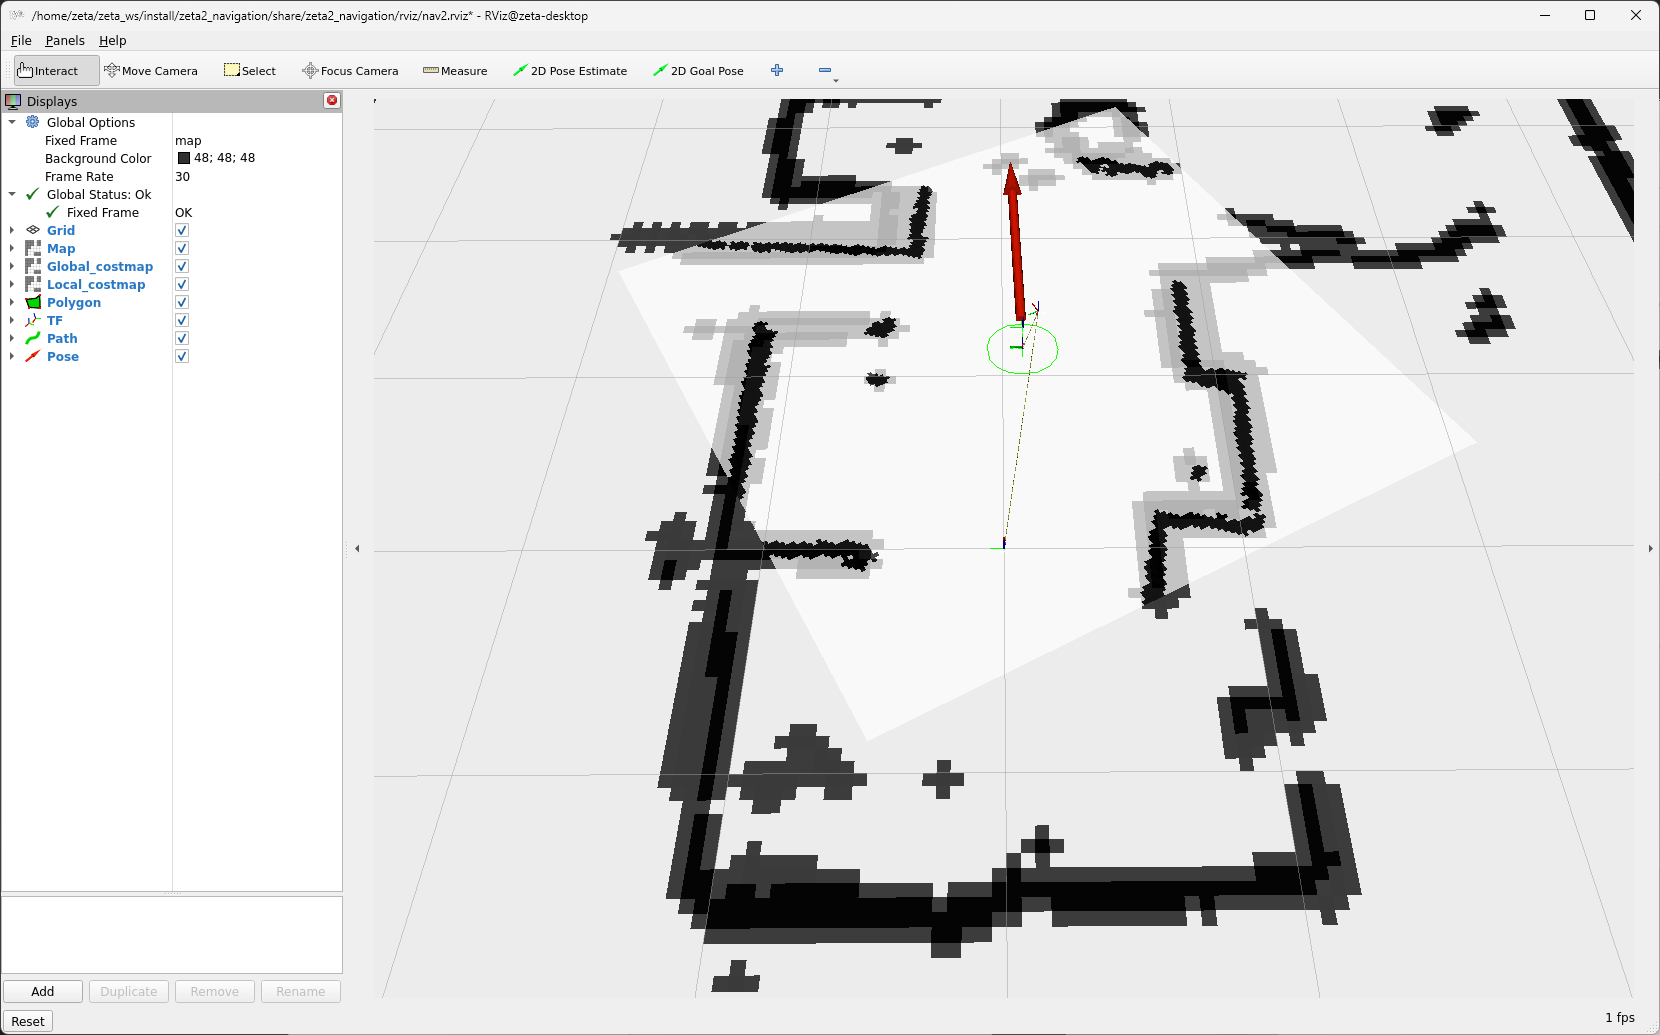Activate the Select tool
This screenshot has height=1035, width=1660.
(250, 71)
